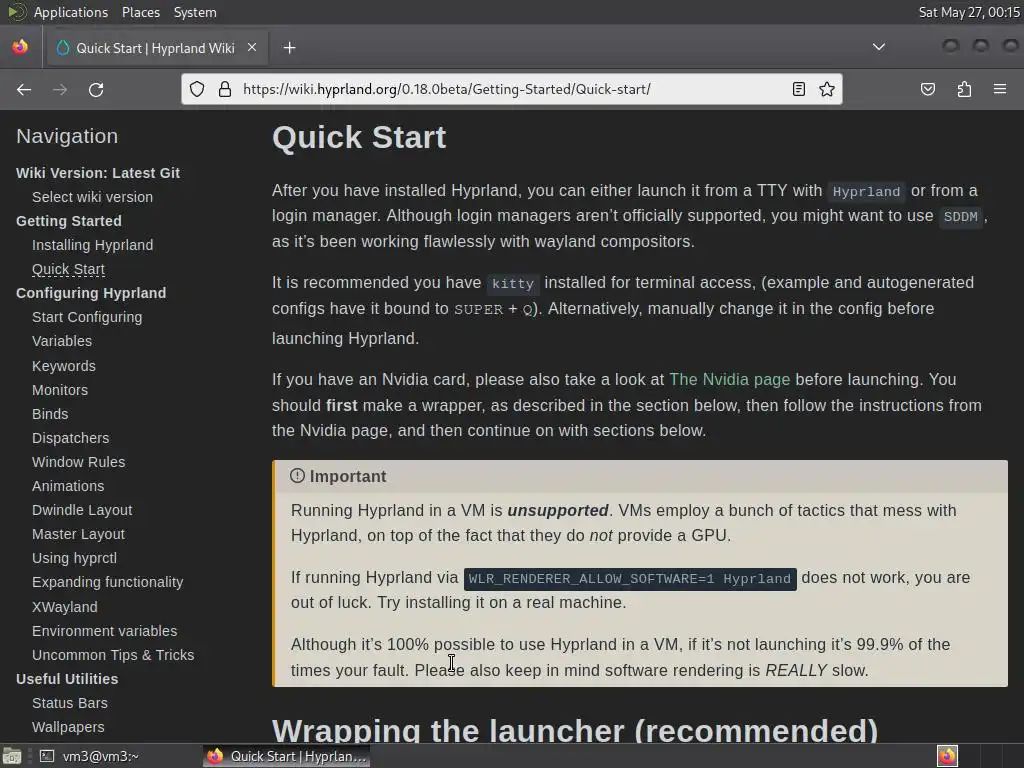The width and height of the screenshot is (1024, 768).
Task: Open the Places menu
Action: 140,12
